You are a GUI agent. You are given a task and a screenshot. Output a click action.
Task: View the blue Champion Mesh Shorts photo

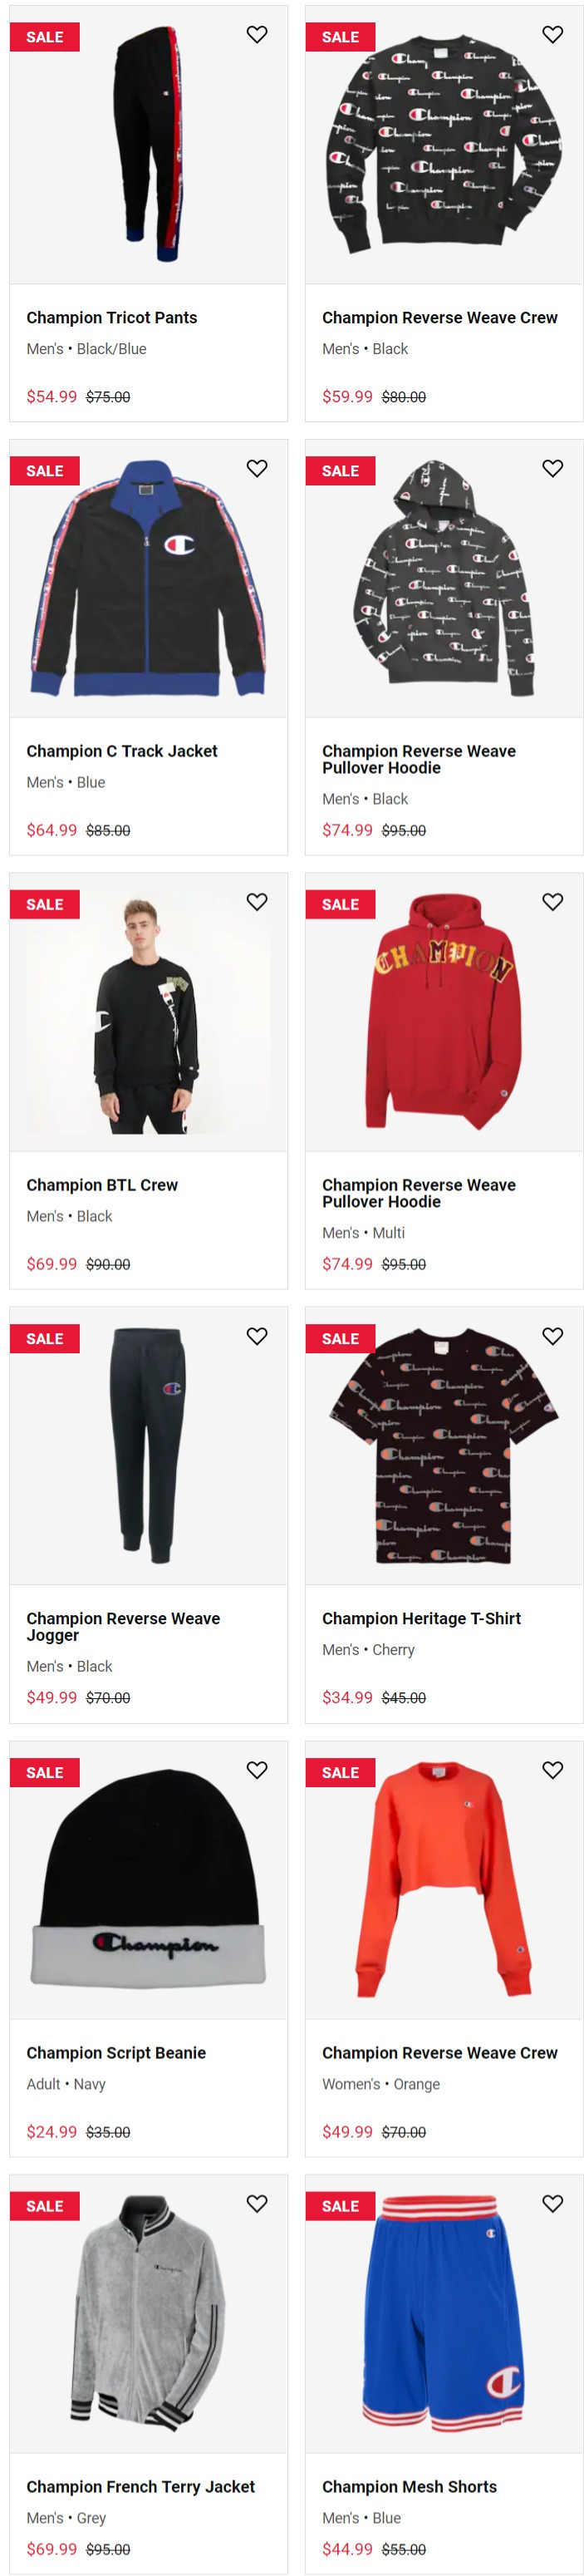click(x=444, y=2314)
